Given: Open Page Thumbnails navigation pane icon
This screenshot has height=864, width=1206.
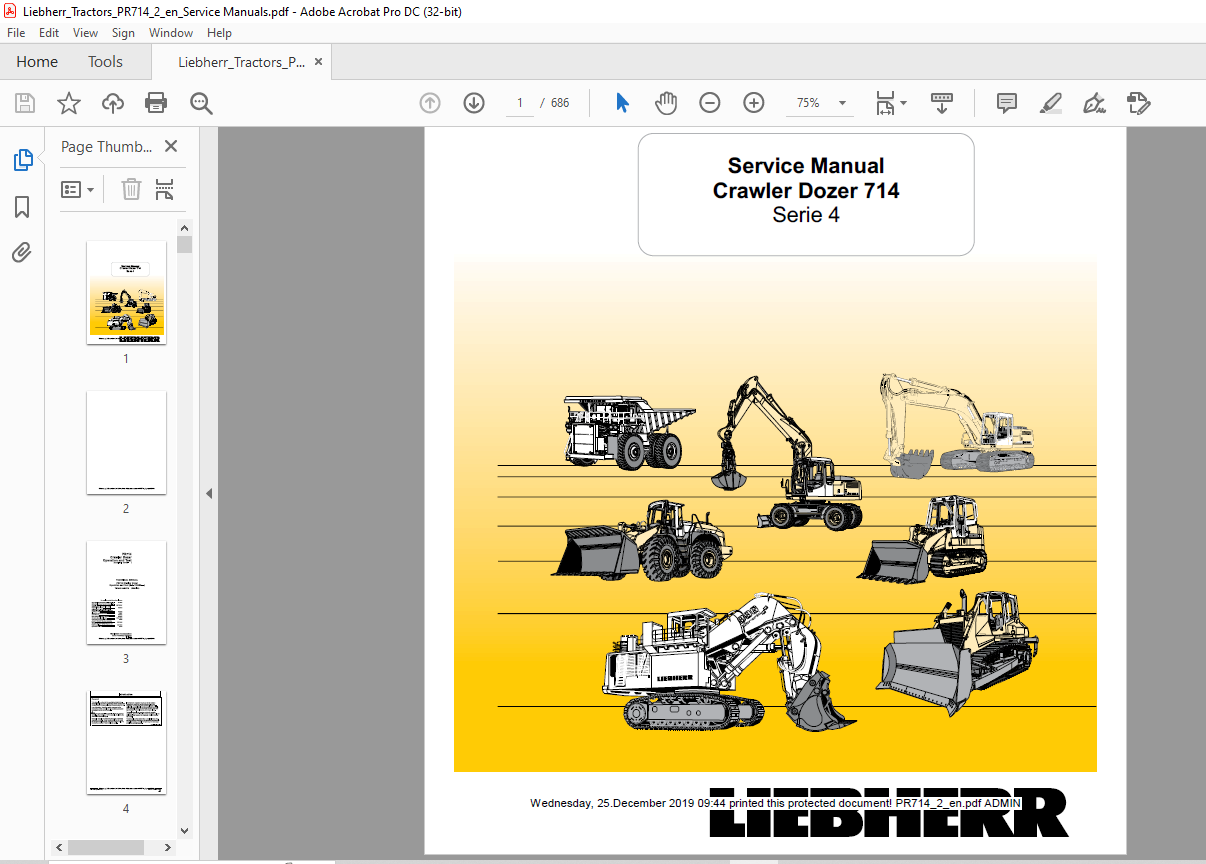Looking at the screenshot, I should point(22,160).
